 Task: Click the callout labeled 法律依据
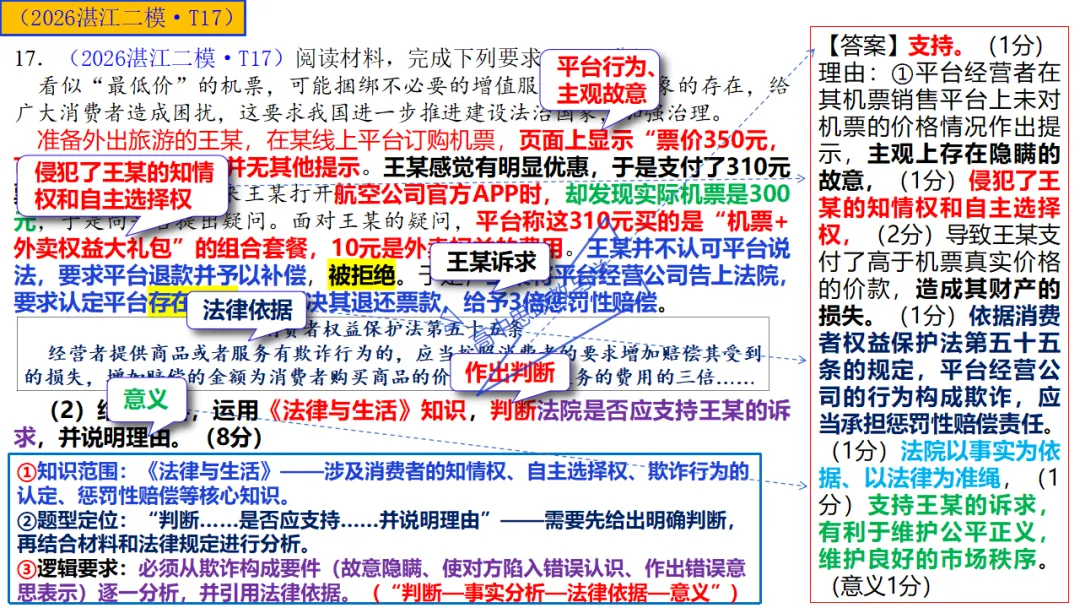(x=247, y=311)
